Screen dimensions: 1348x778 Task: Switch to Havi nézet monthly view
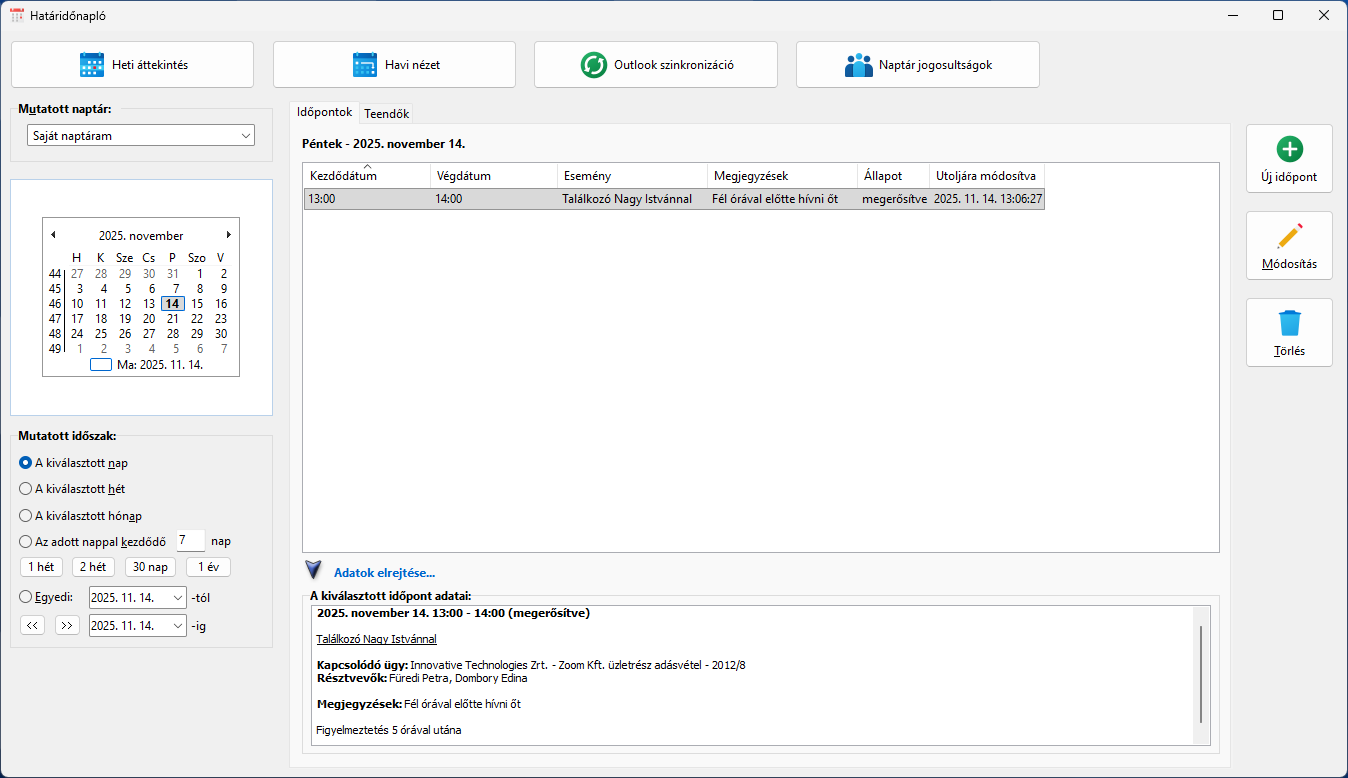click(x=394, y=65)
